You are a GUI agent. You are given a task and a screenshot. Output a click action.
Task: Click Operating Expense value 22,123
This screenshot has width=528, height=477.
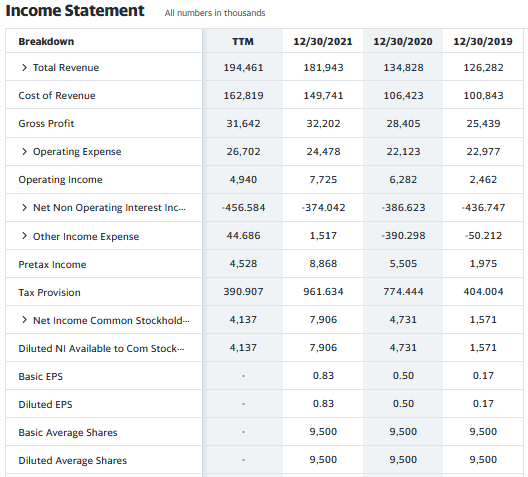pyautogui.click(x=403, y=151)
